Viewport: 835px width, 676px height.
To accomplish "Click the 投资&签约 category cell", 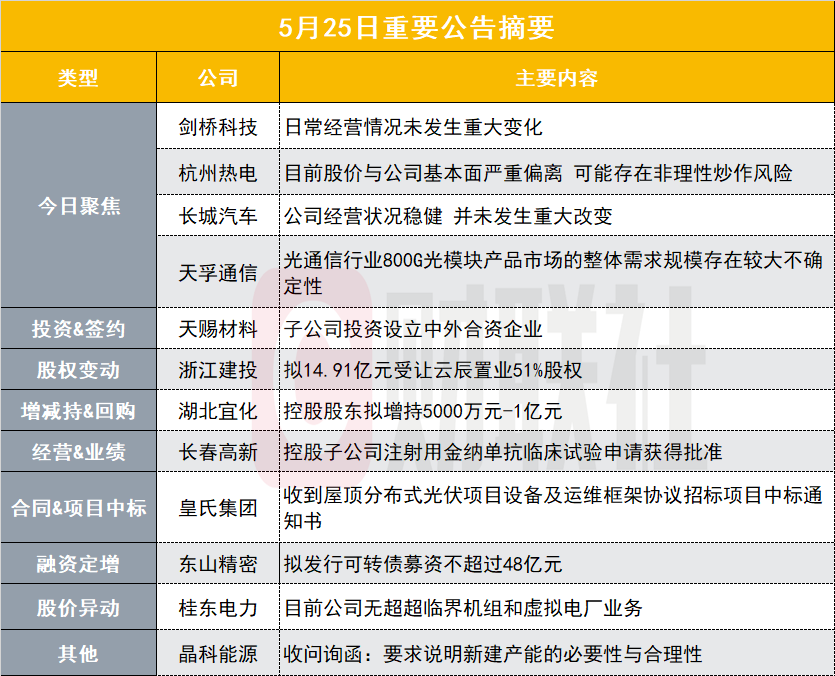I will point(78,329).
